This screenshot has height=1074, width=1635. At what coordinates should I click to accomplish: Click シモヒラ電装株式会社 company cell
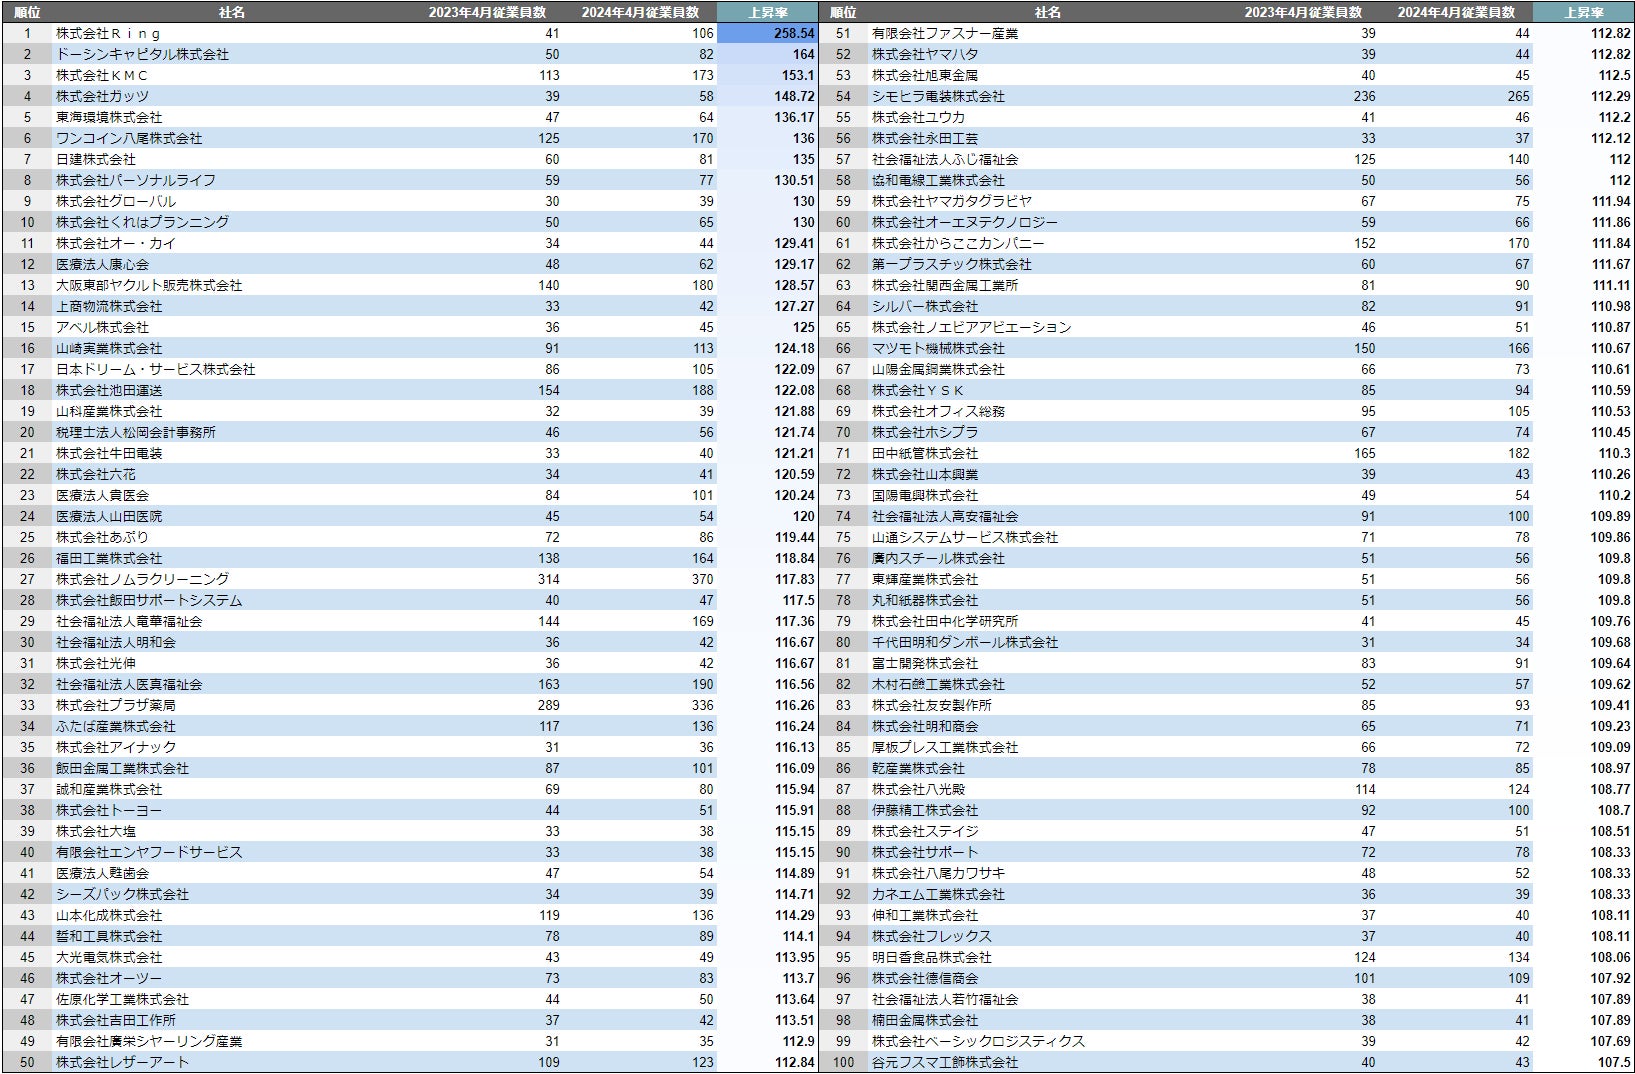click(938, 96)
